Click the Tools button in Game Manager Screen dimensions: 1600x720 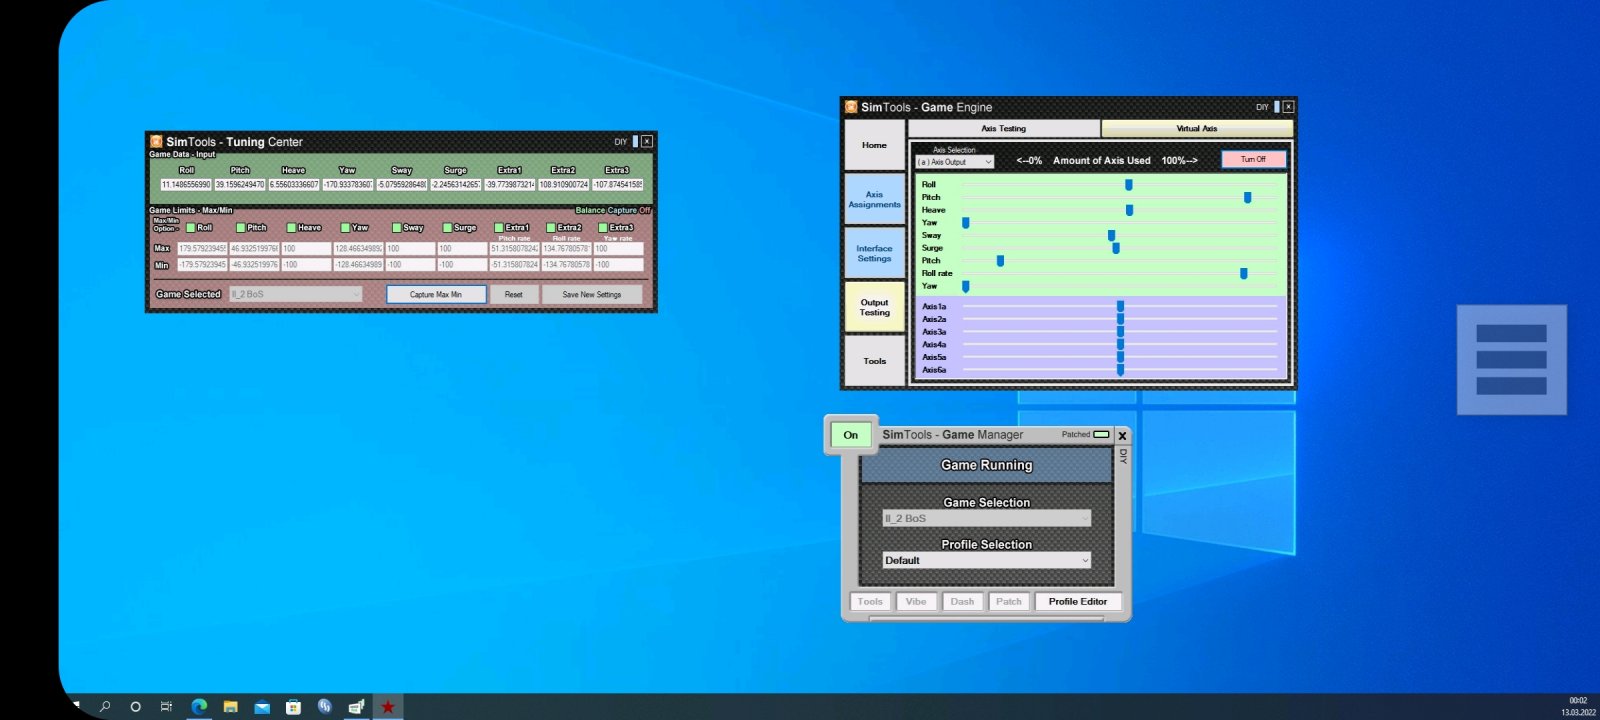point(870,601)
